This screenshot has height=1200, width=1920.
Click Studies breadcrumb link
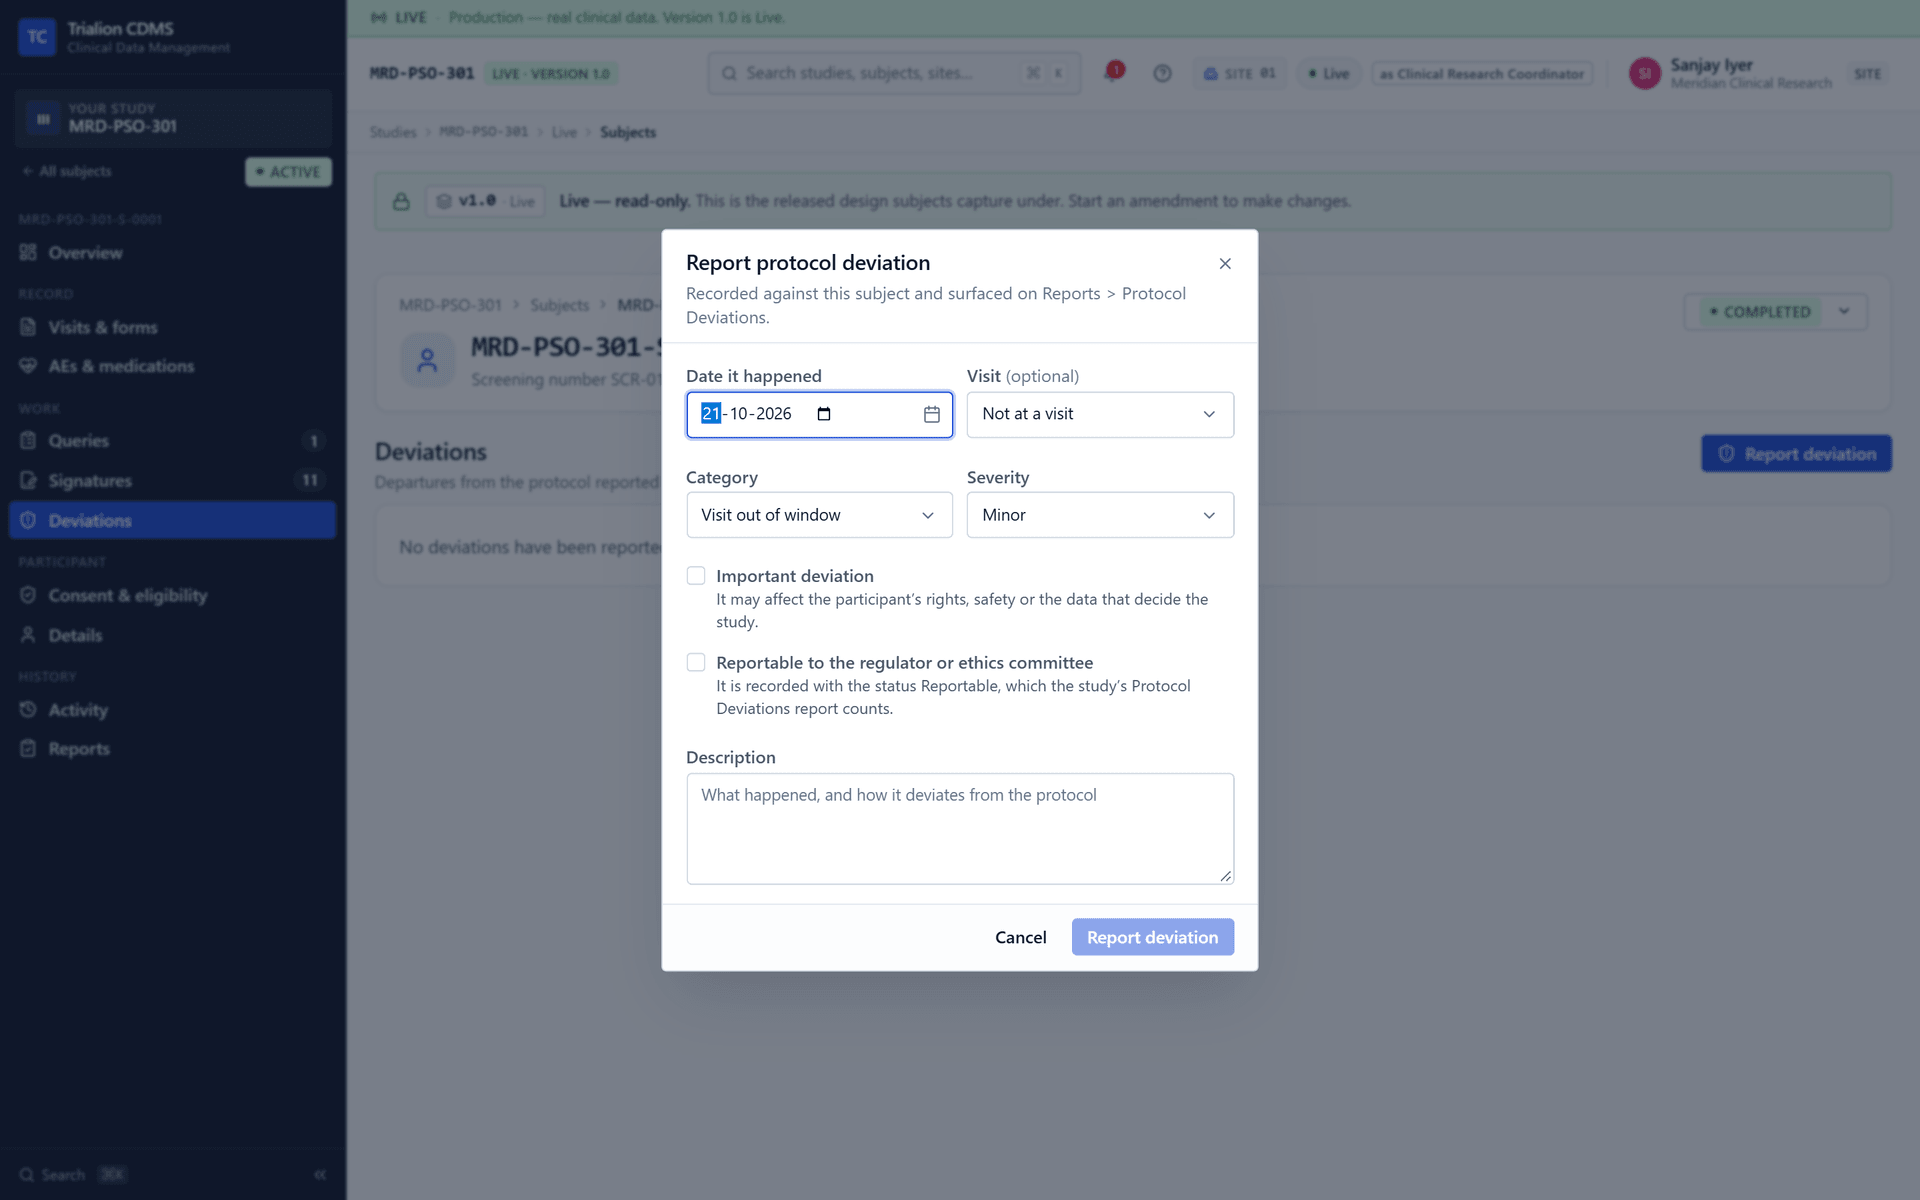(393, 132)
